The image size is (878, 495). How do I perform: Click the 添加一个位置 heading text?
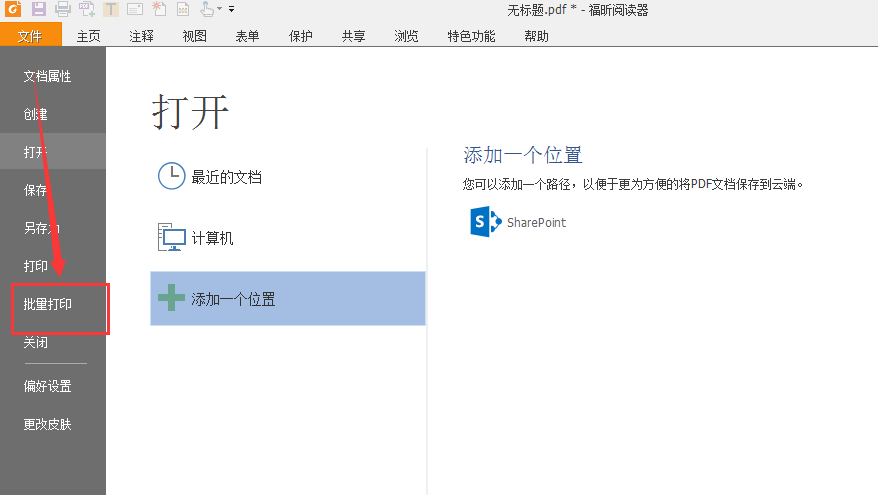(x=522, y=155)
